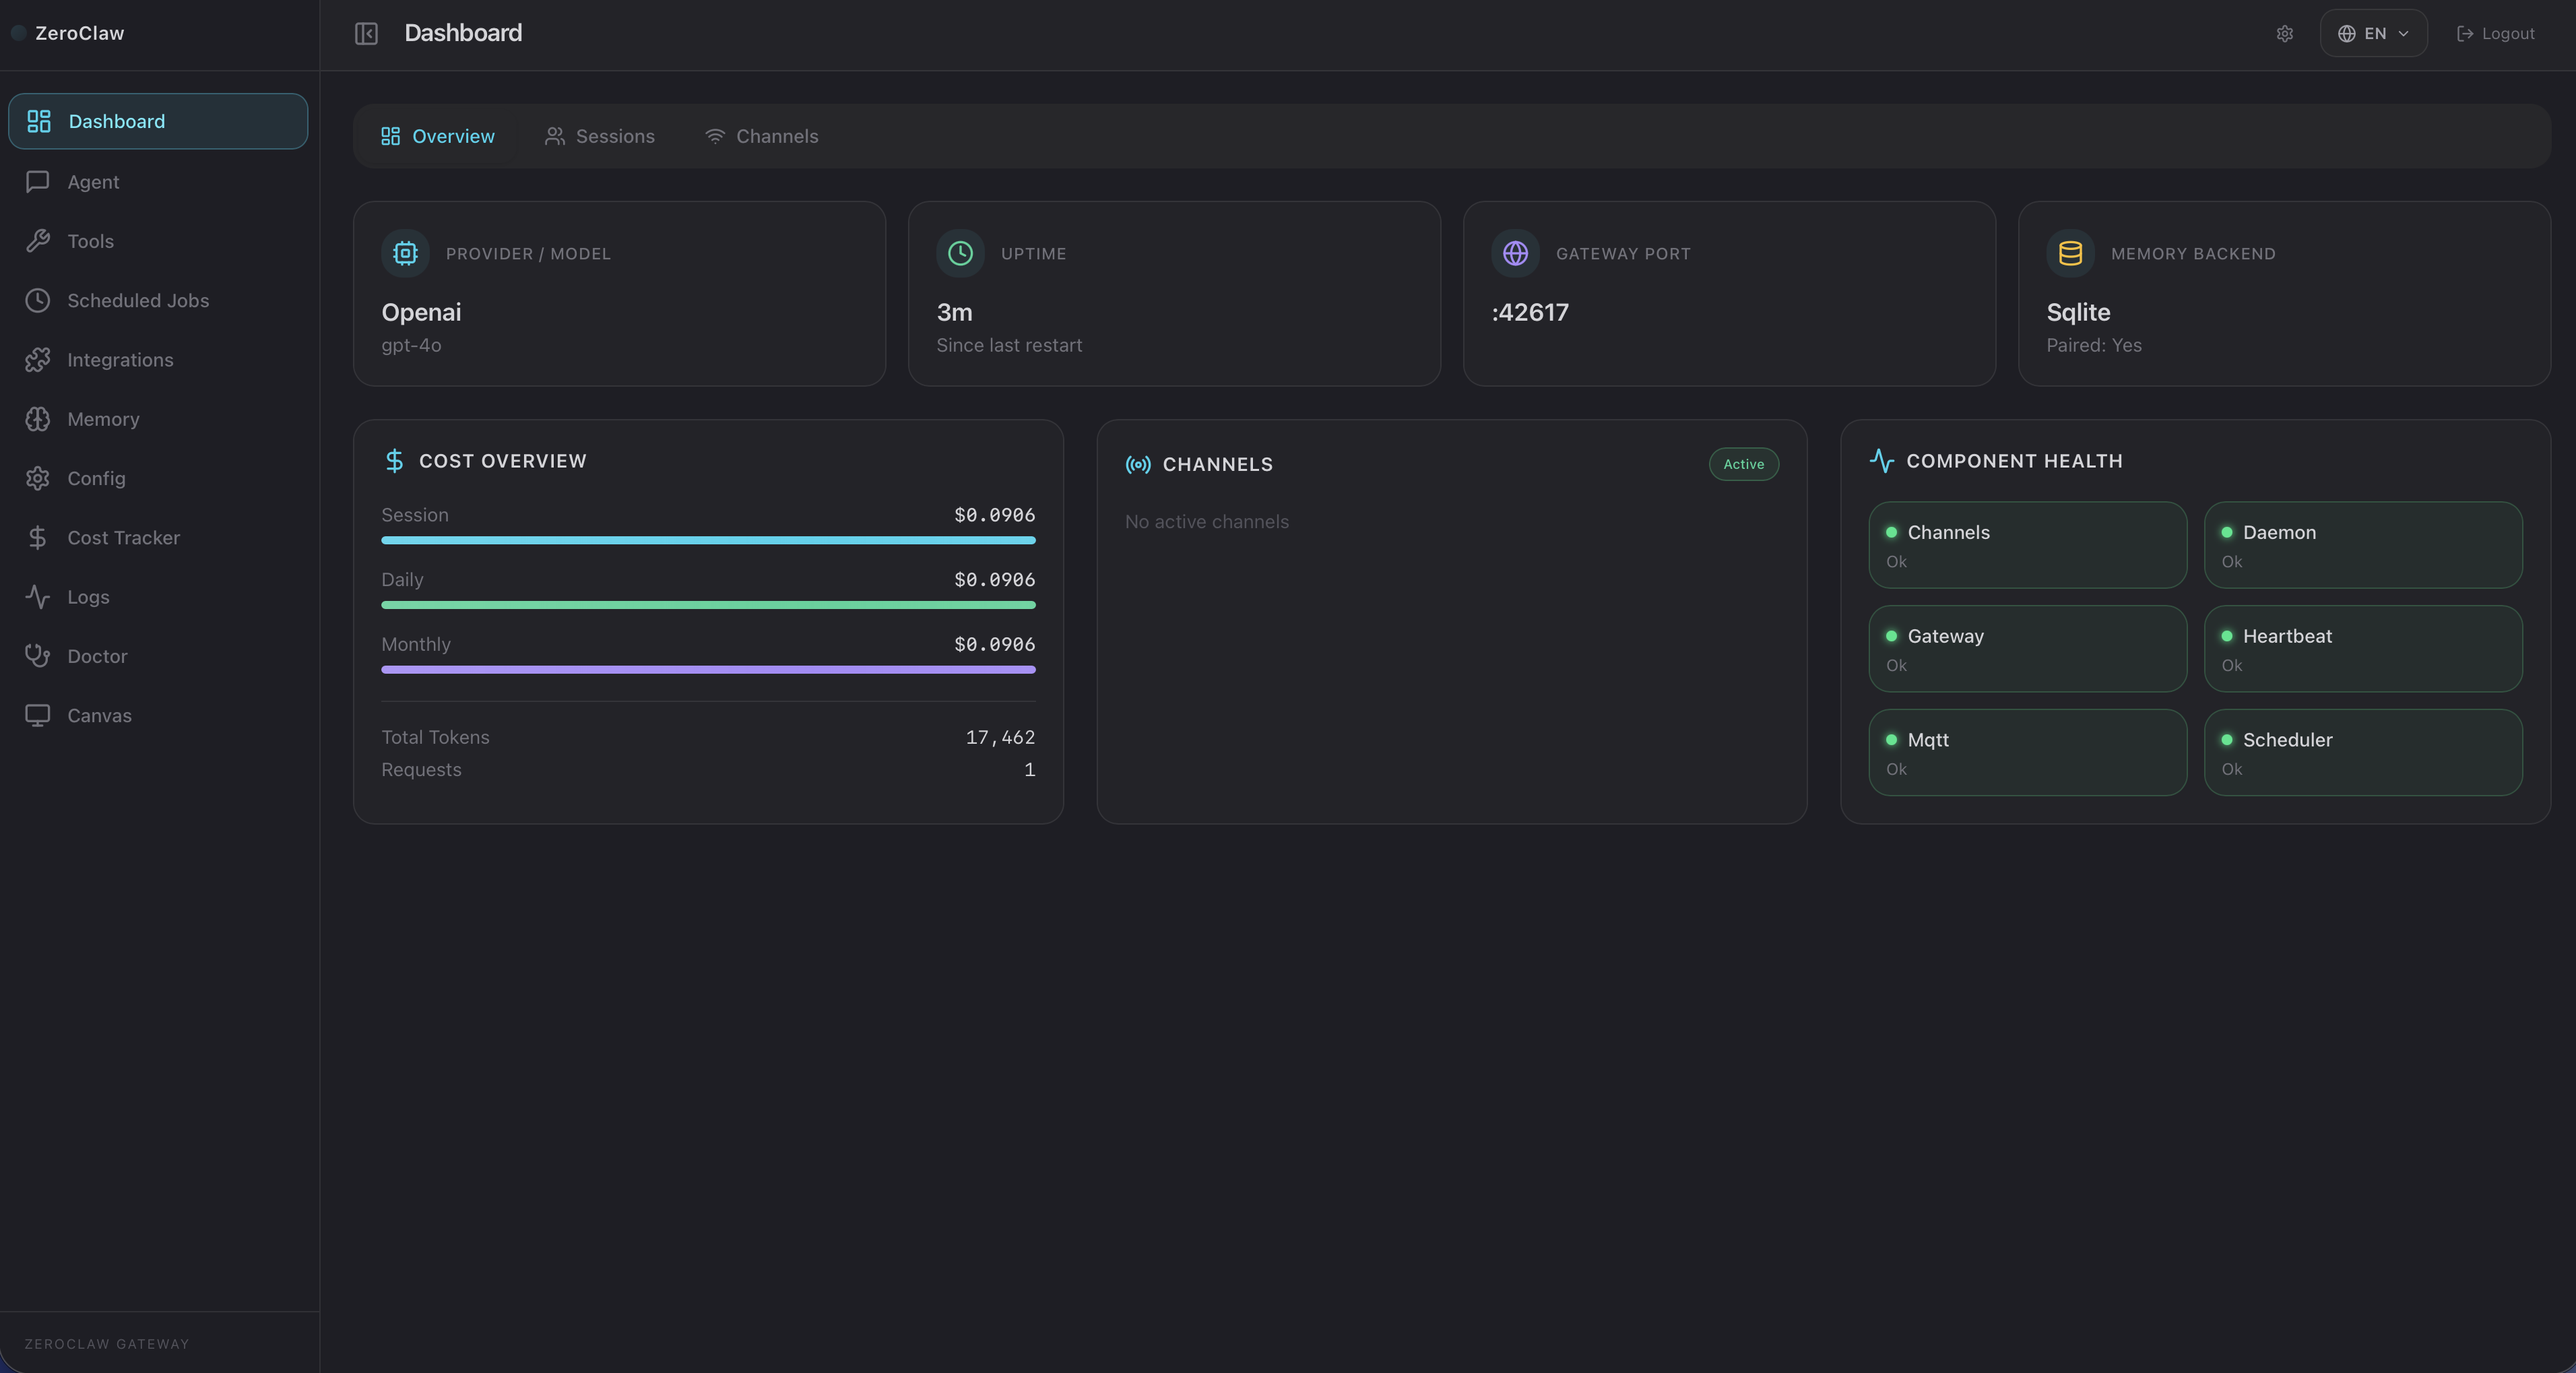Click the Scheduled Jobs clock icon

point(38,300)
